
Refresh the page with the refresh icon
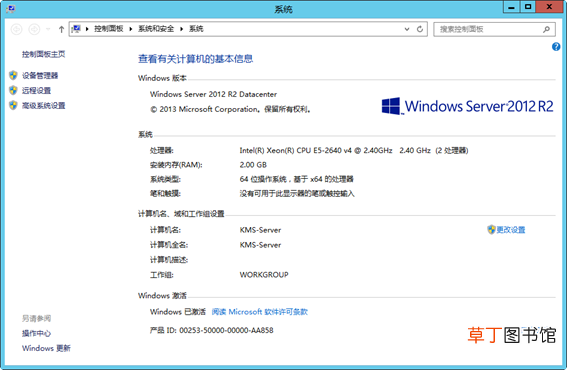[x=419, y=29]
